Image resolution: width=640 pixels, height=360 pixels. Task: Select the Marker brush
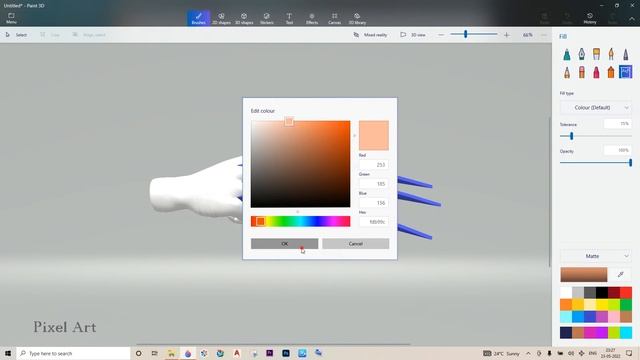[x=567, y=54]
